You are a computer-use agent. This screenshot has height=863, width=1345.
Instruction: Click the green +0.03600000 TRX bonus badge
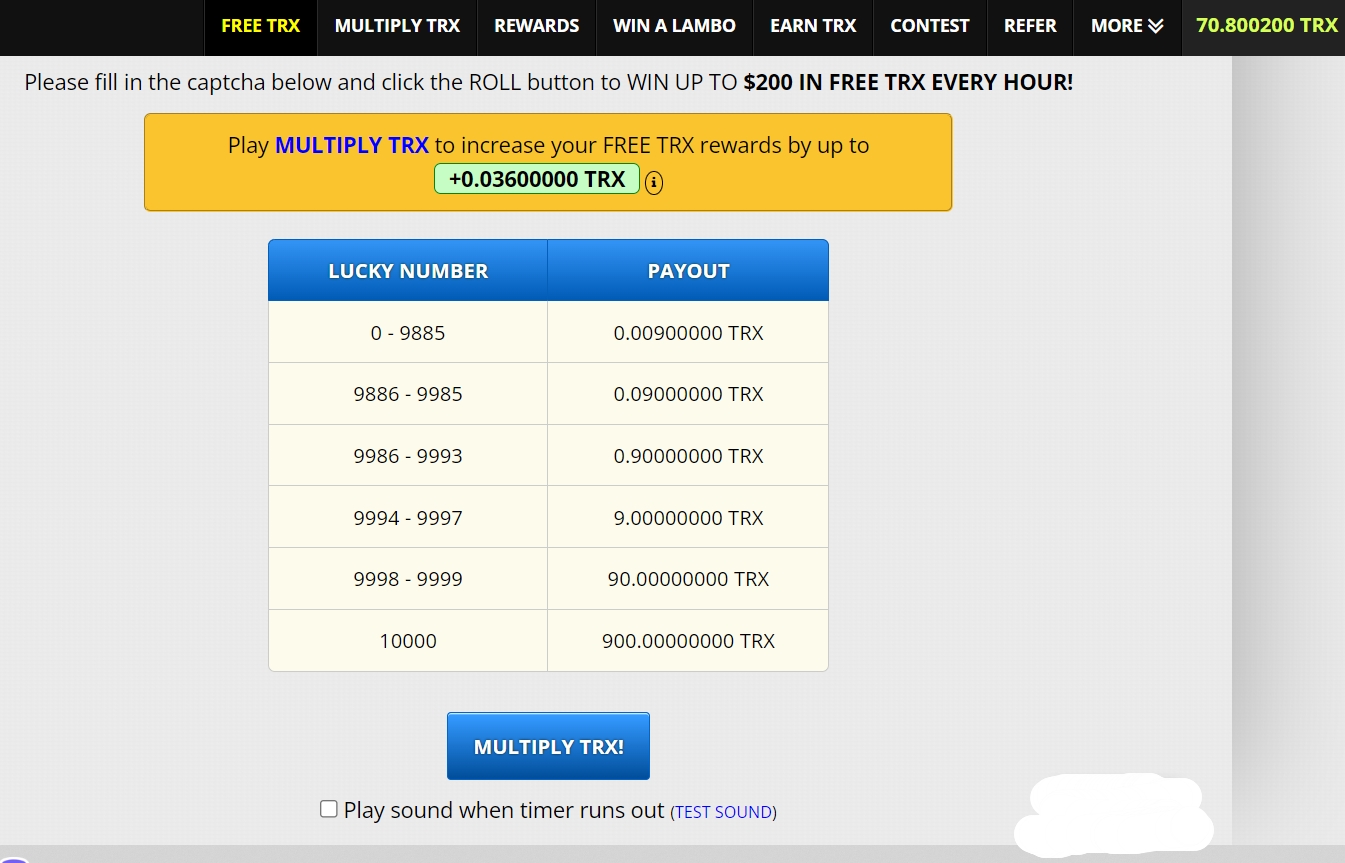pyautogui.click(x=537, y=179)
